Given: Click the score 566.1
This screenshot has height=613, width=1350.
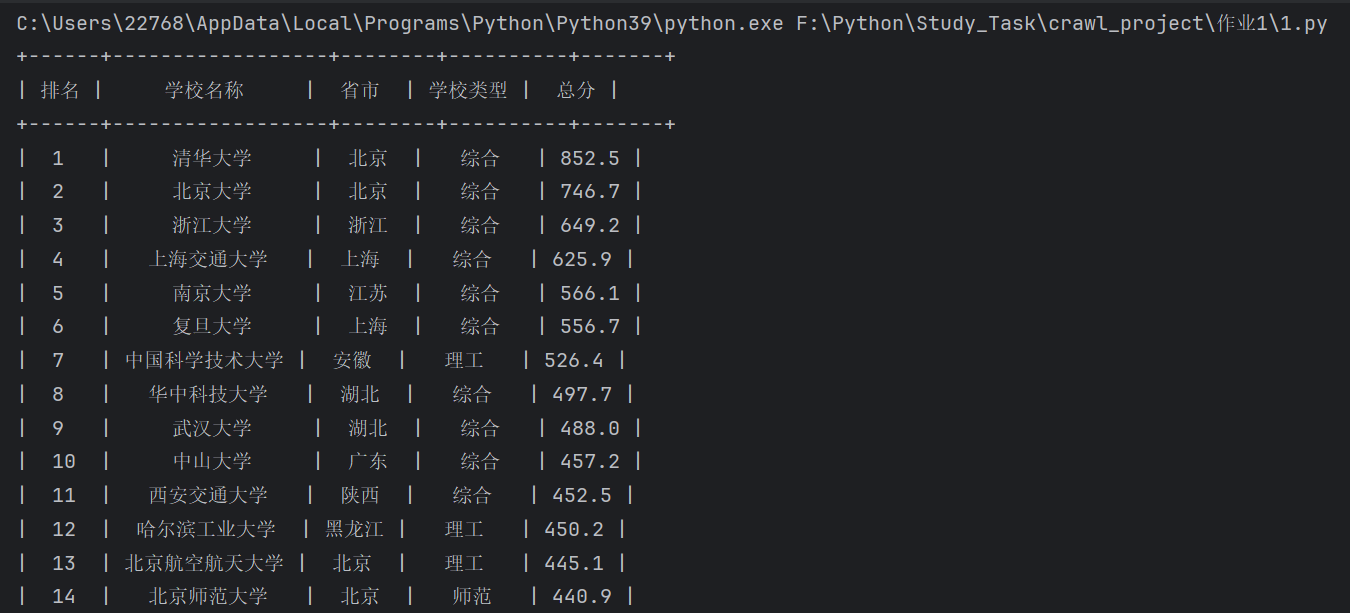Looking at the screenshot, I should (x=590, y=293).
